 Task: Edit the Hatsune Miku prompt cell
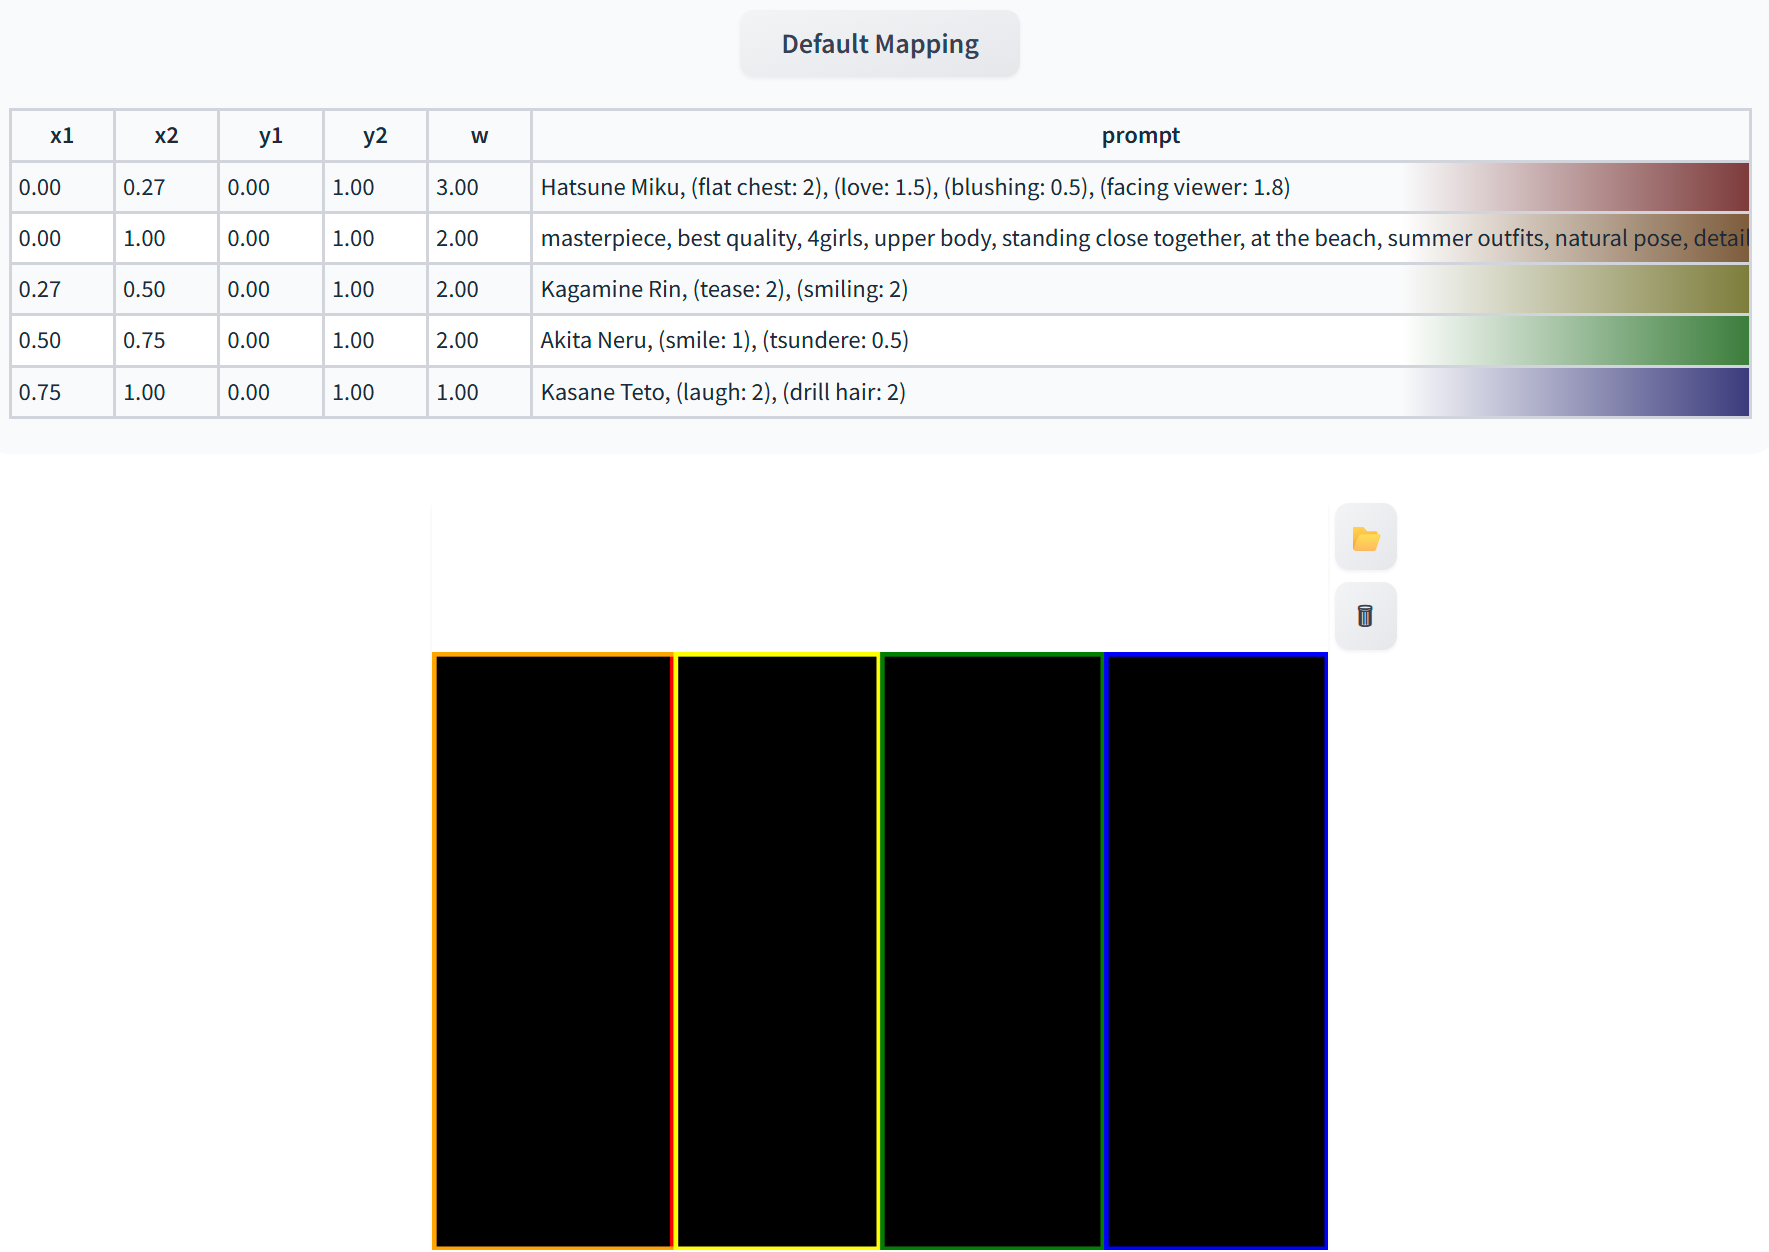point(1141,187)
